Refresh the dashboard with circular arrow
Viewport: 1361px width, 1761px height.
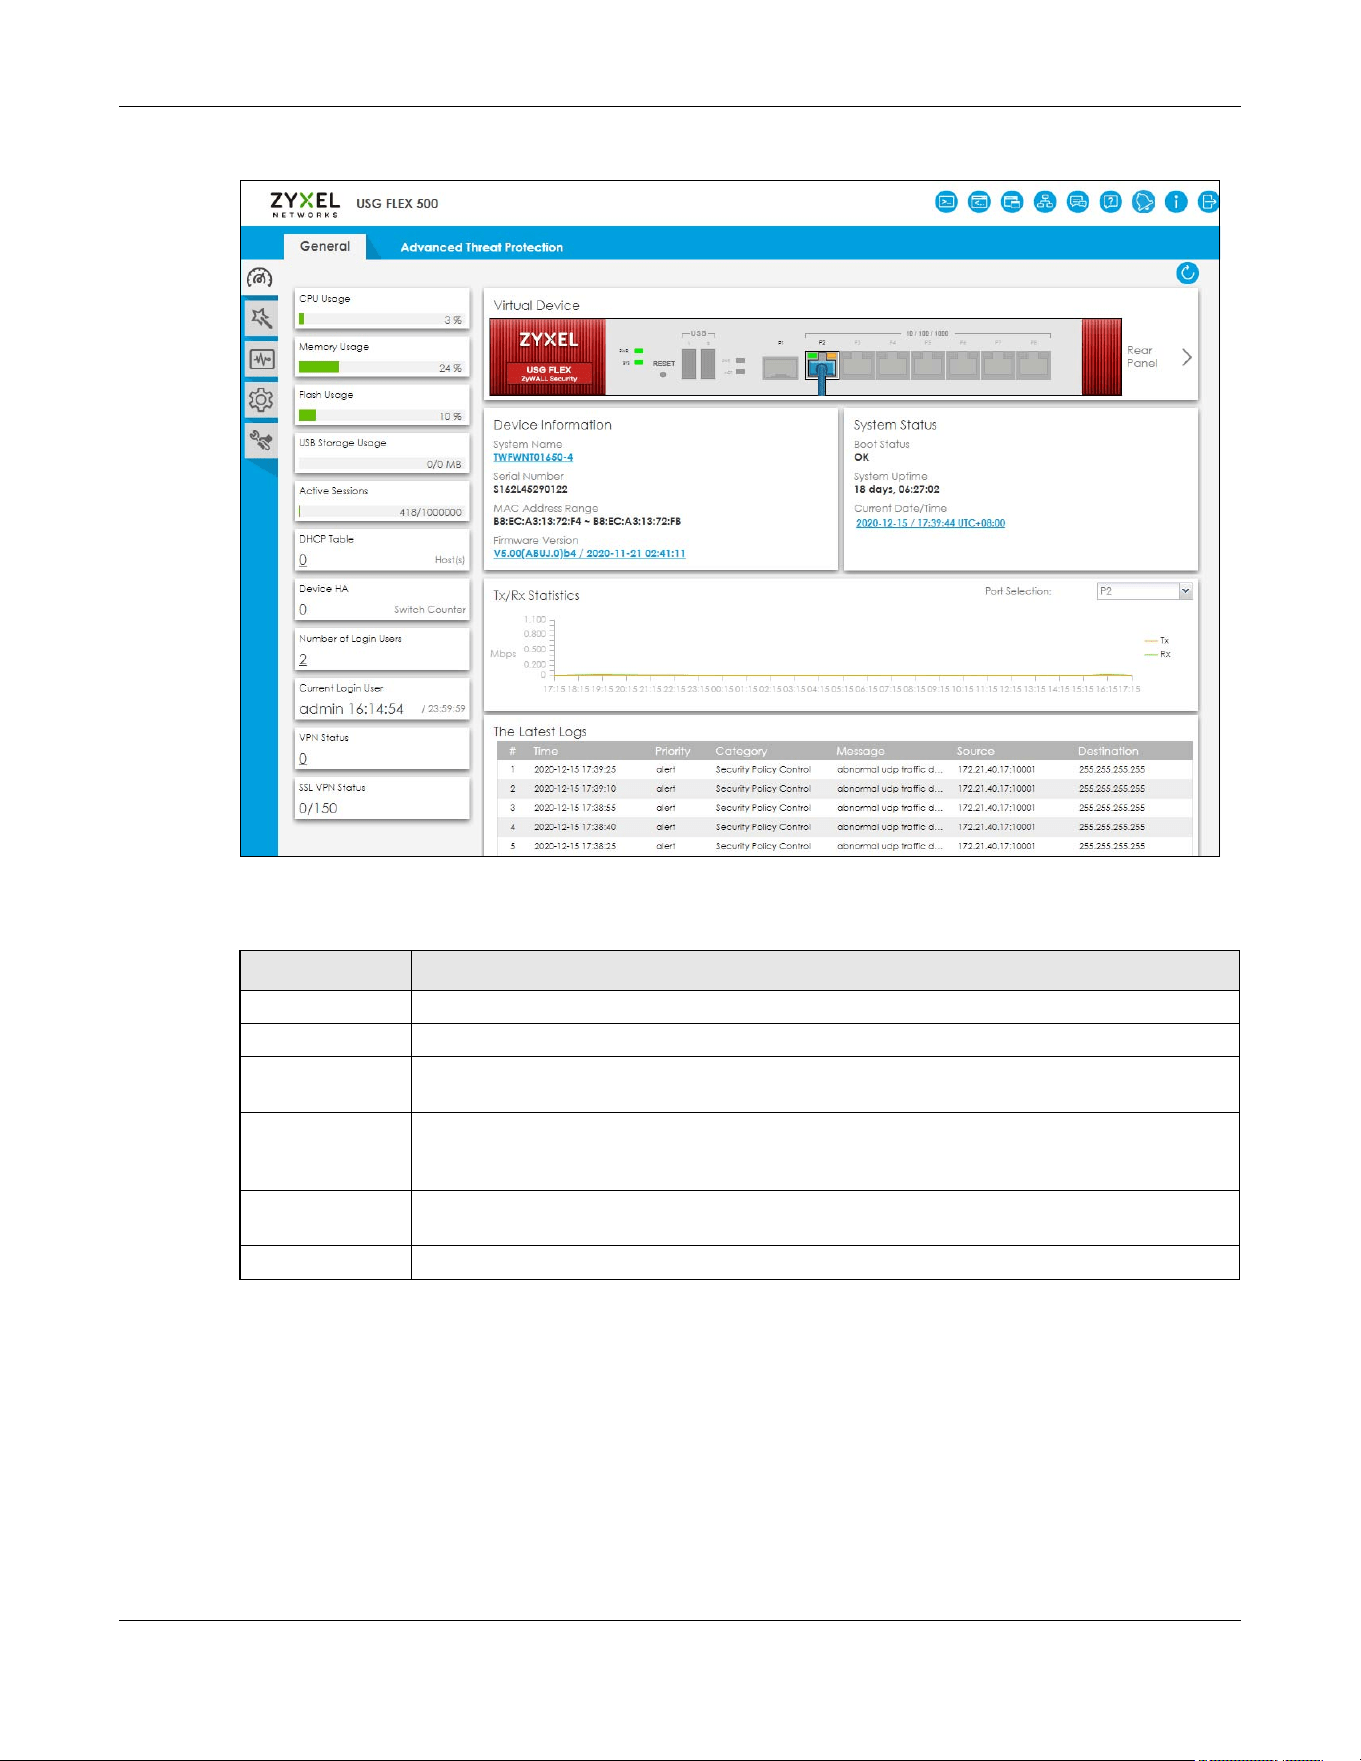(1187, 273)
